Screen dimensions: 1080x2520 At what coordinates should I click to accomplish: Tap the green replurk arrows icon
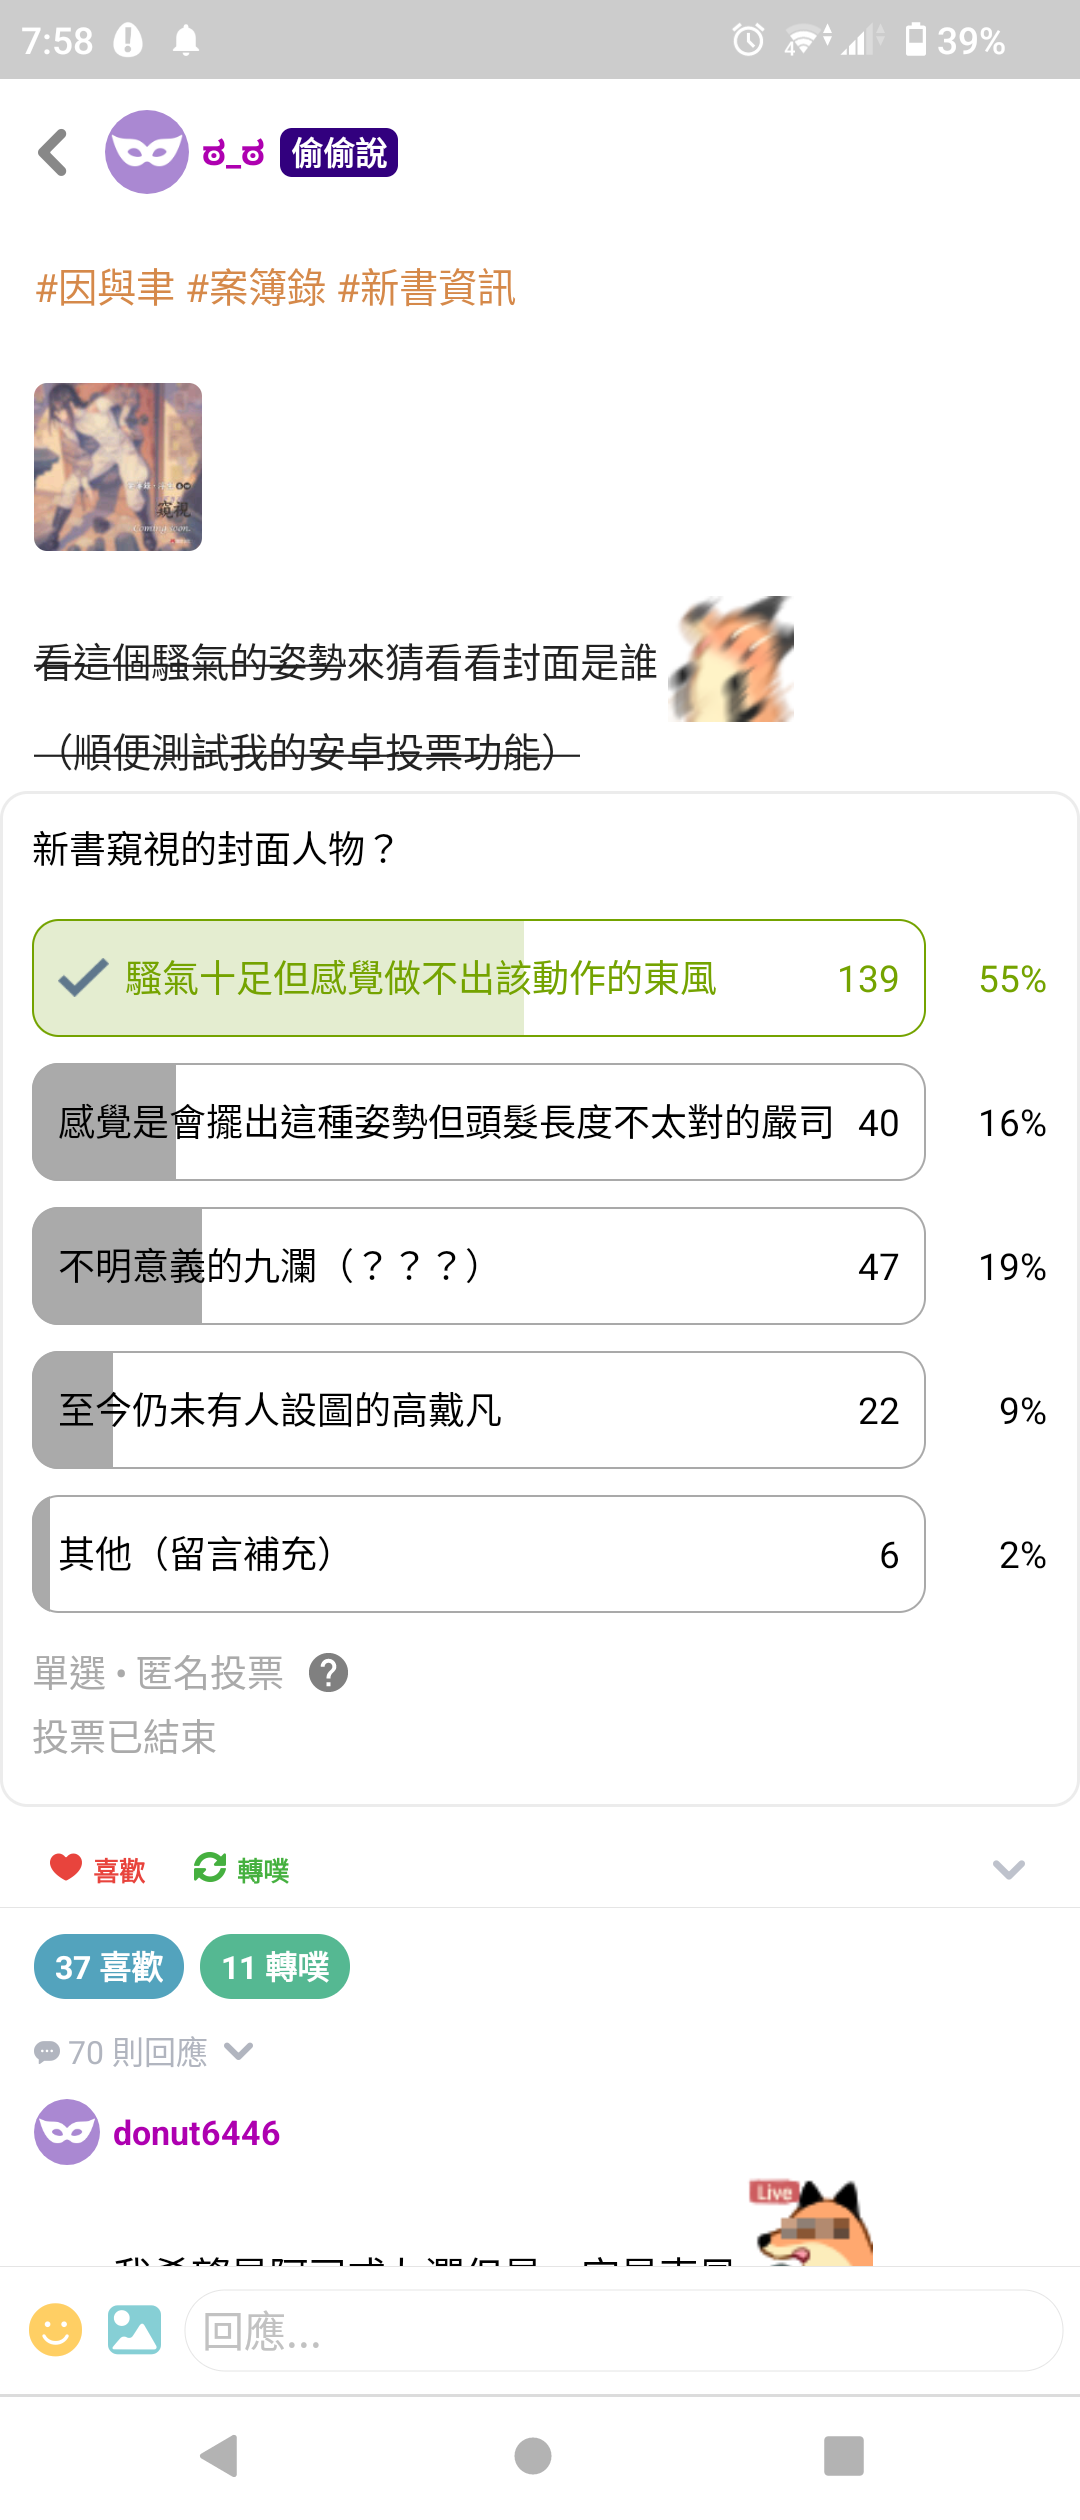(x=210, y=1867)
